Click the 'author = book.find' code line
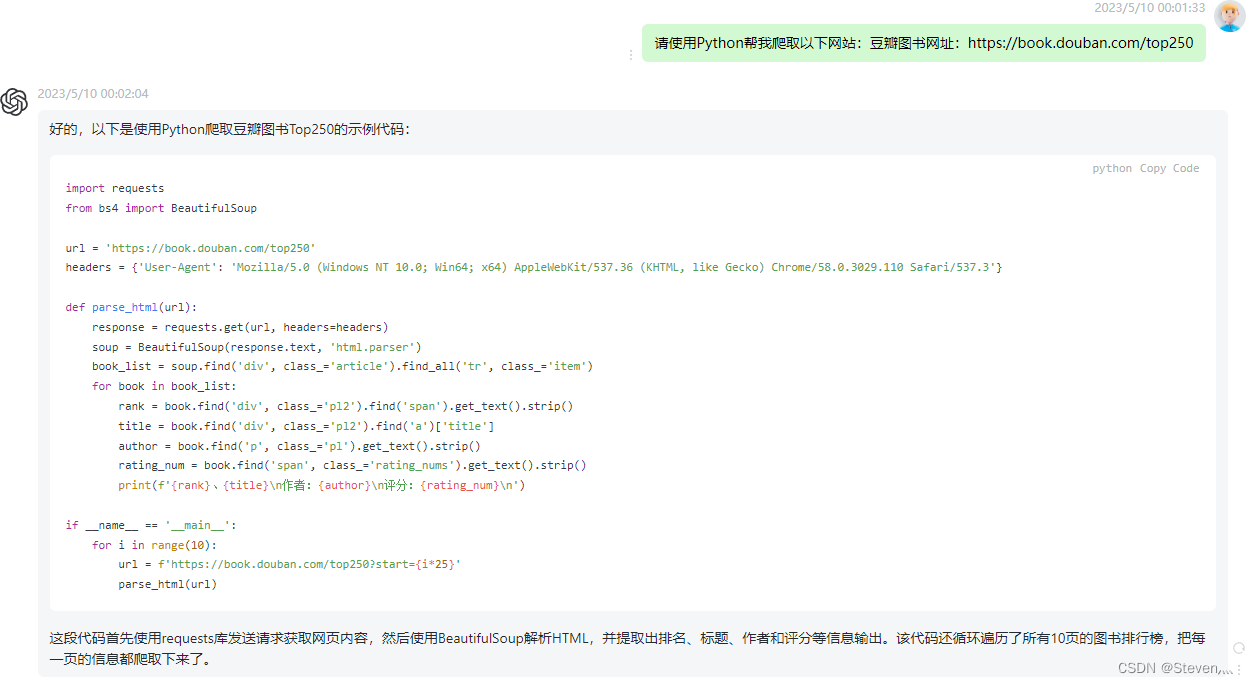This screenshot has width=1248, height=684. [299, 446]
